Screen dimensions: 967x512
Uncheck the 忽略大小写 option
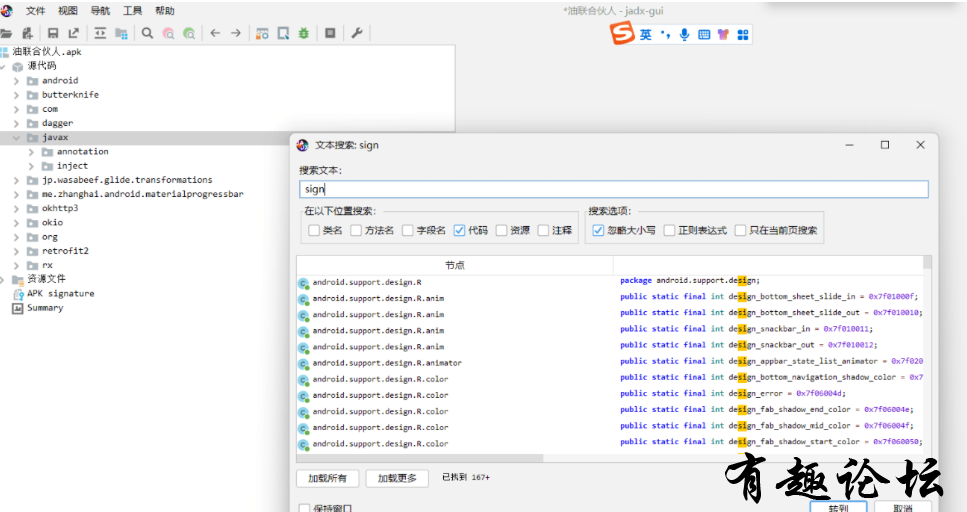[598, 230]
